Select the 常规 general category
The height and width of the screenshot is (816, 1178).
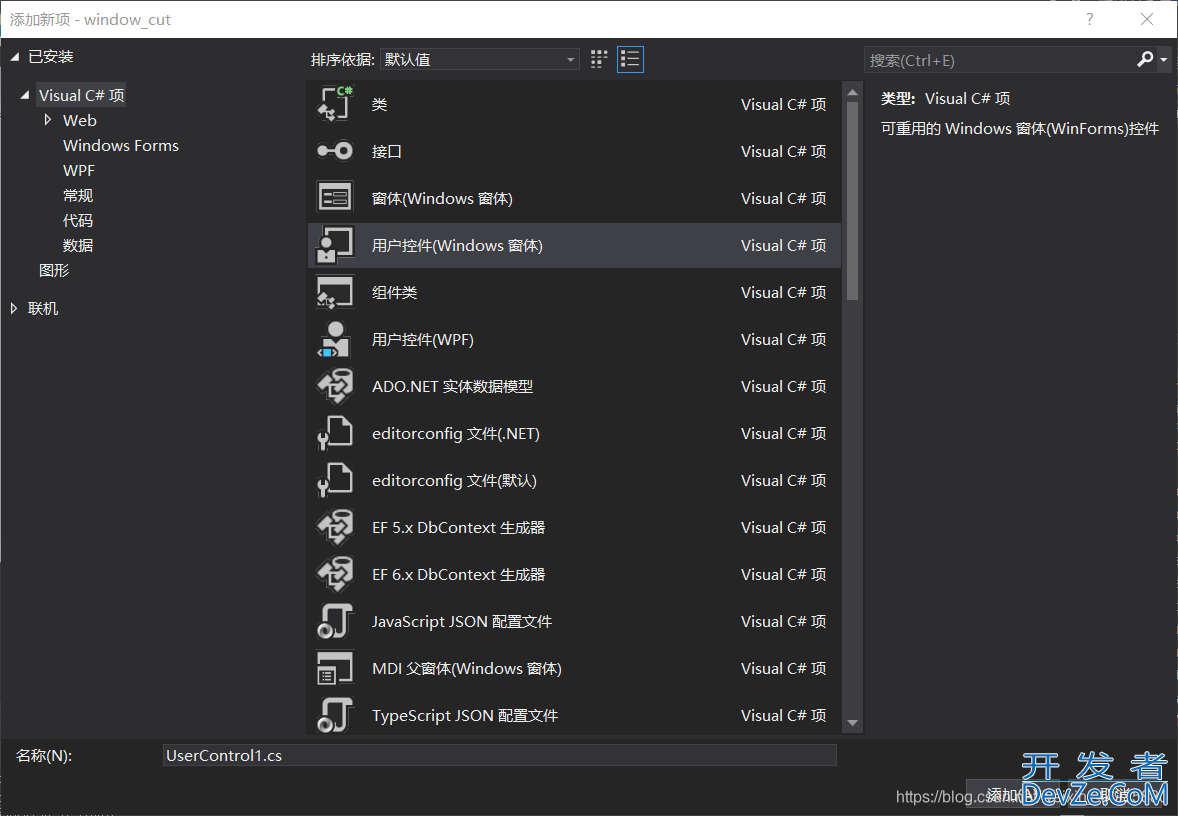tap(78, 195)
